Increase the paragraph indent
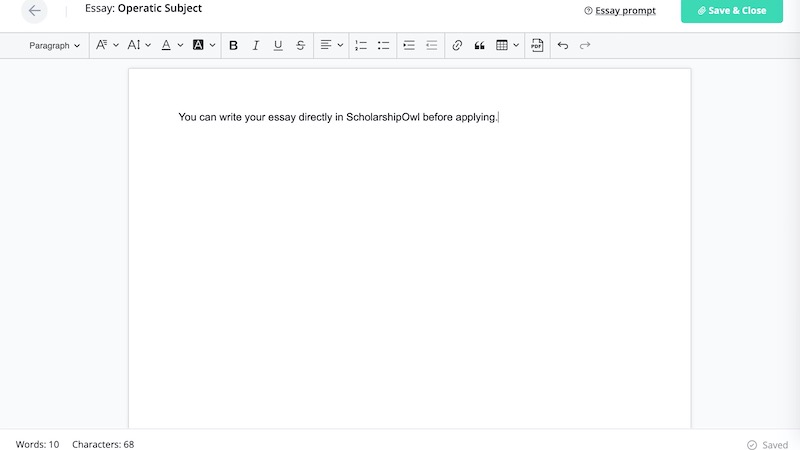The height and width of the screenshot is (450, 800). click(x=409, y=45)
